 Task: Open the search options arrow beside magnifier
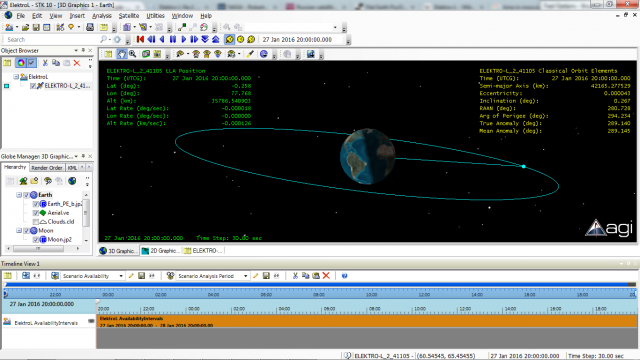[x=110, y=40]
